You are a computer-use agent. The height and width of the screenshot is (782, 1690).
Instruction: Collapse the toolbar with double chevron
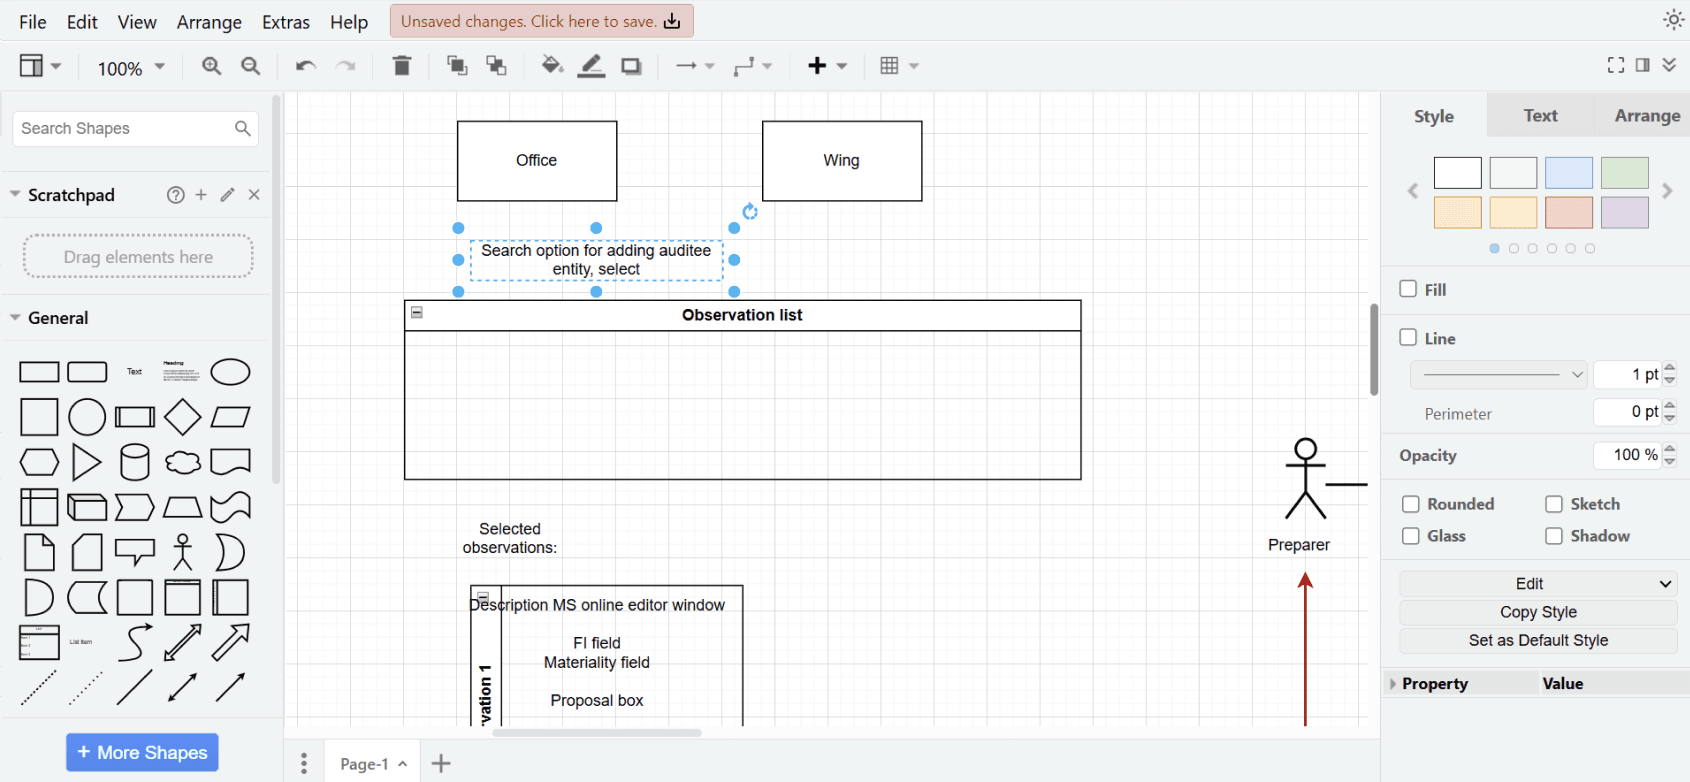1670,65
